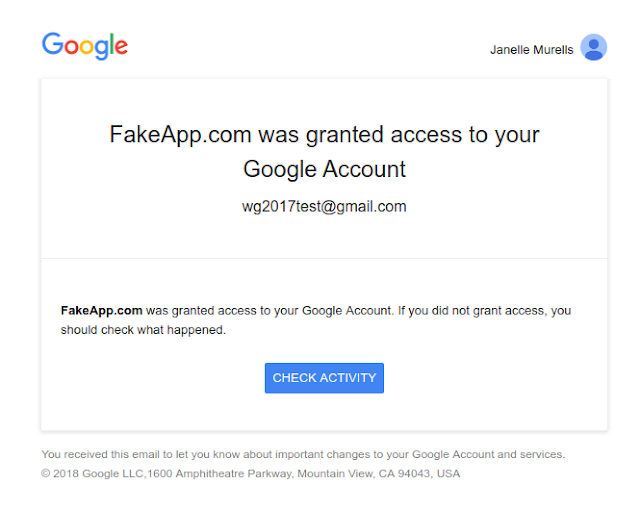Click the "should check what happened" text line
Image resolution: width=640 pixels, height=511 pixels.
point(143,330)
